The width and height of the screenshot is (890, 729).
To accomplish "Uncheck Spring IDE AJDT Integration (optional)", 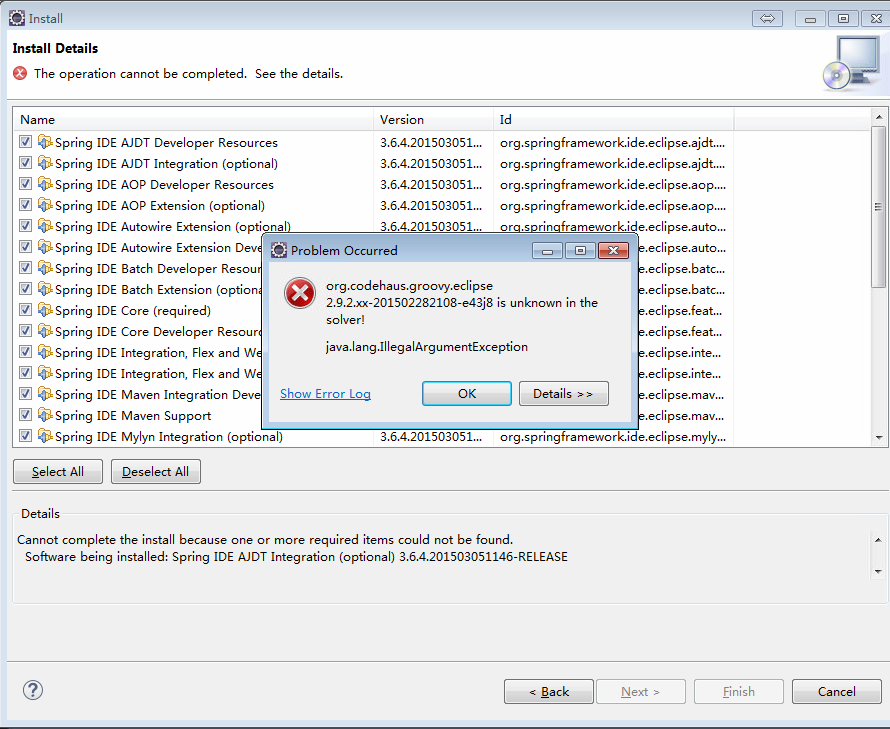I will click(25, 162).
